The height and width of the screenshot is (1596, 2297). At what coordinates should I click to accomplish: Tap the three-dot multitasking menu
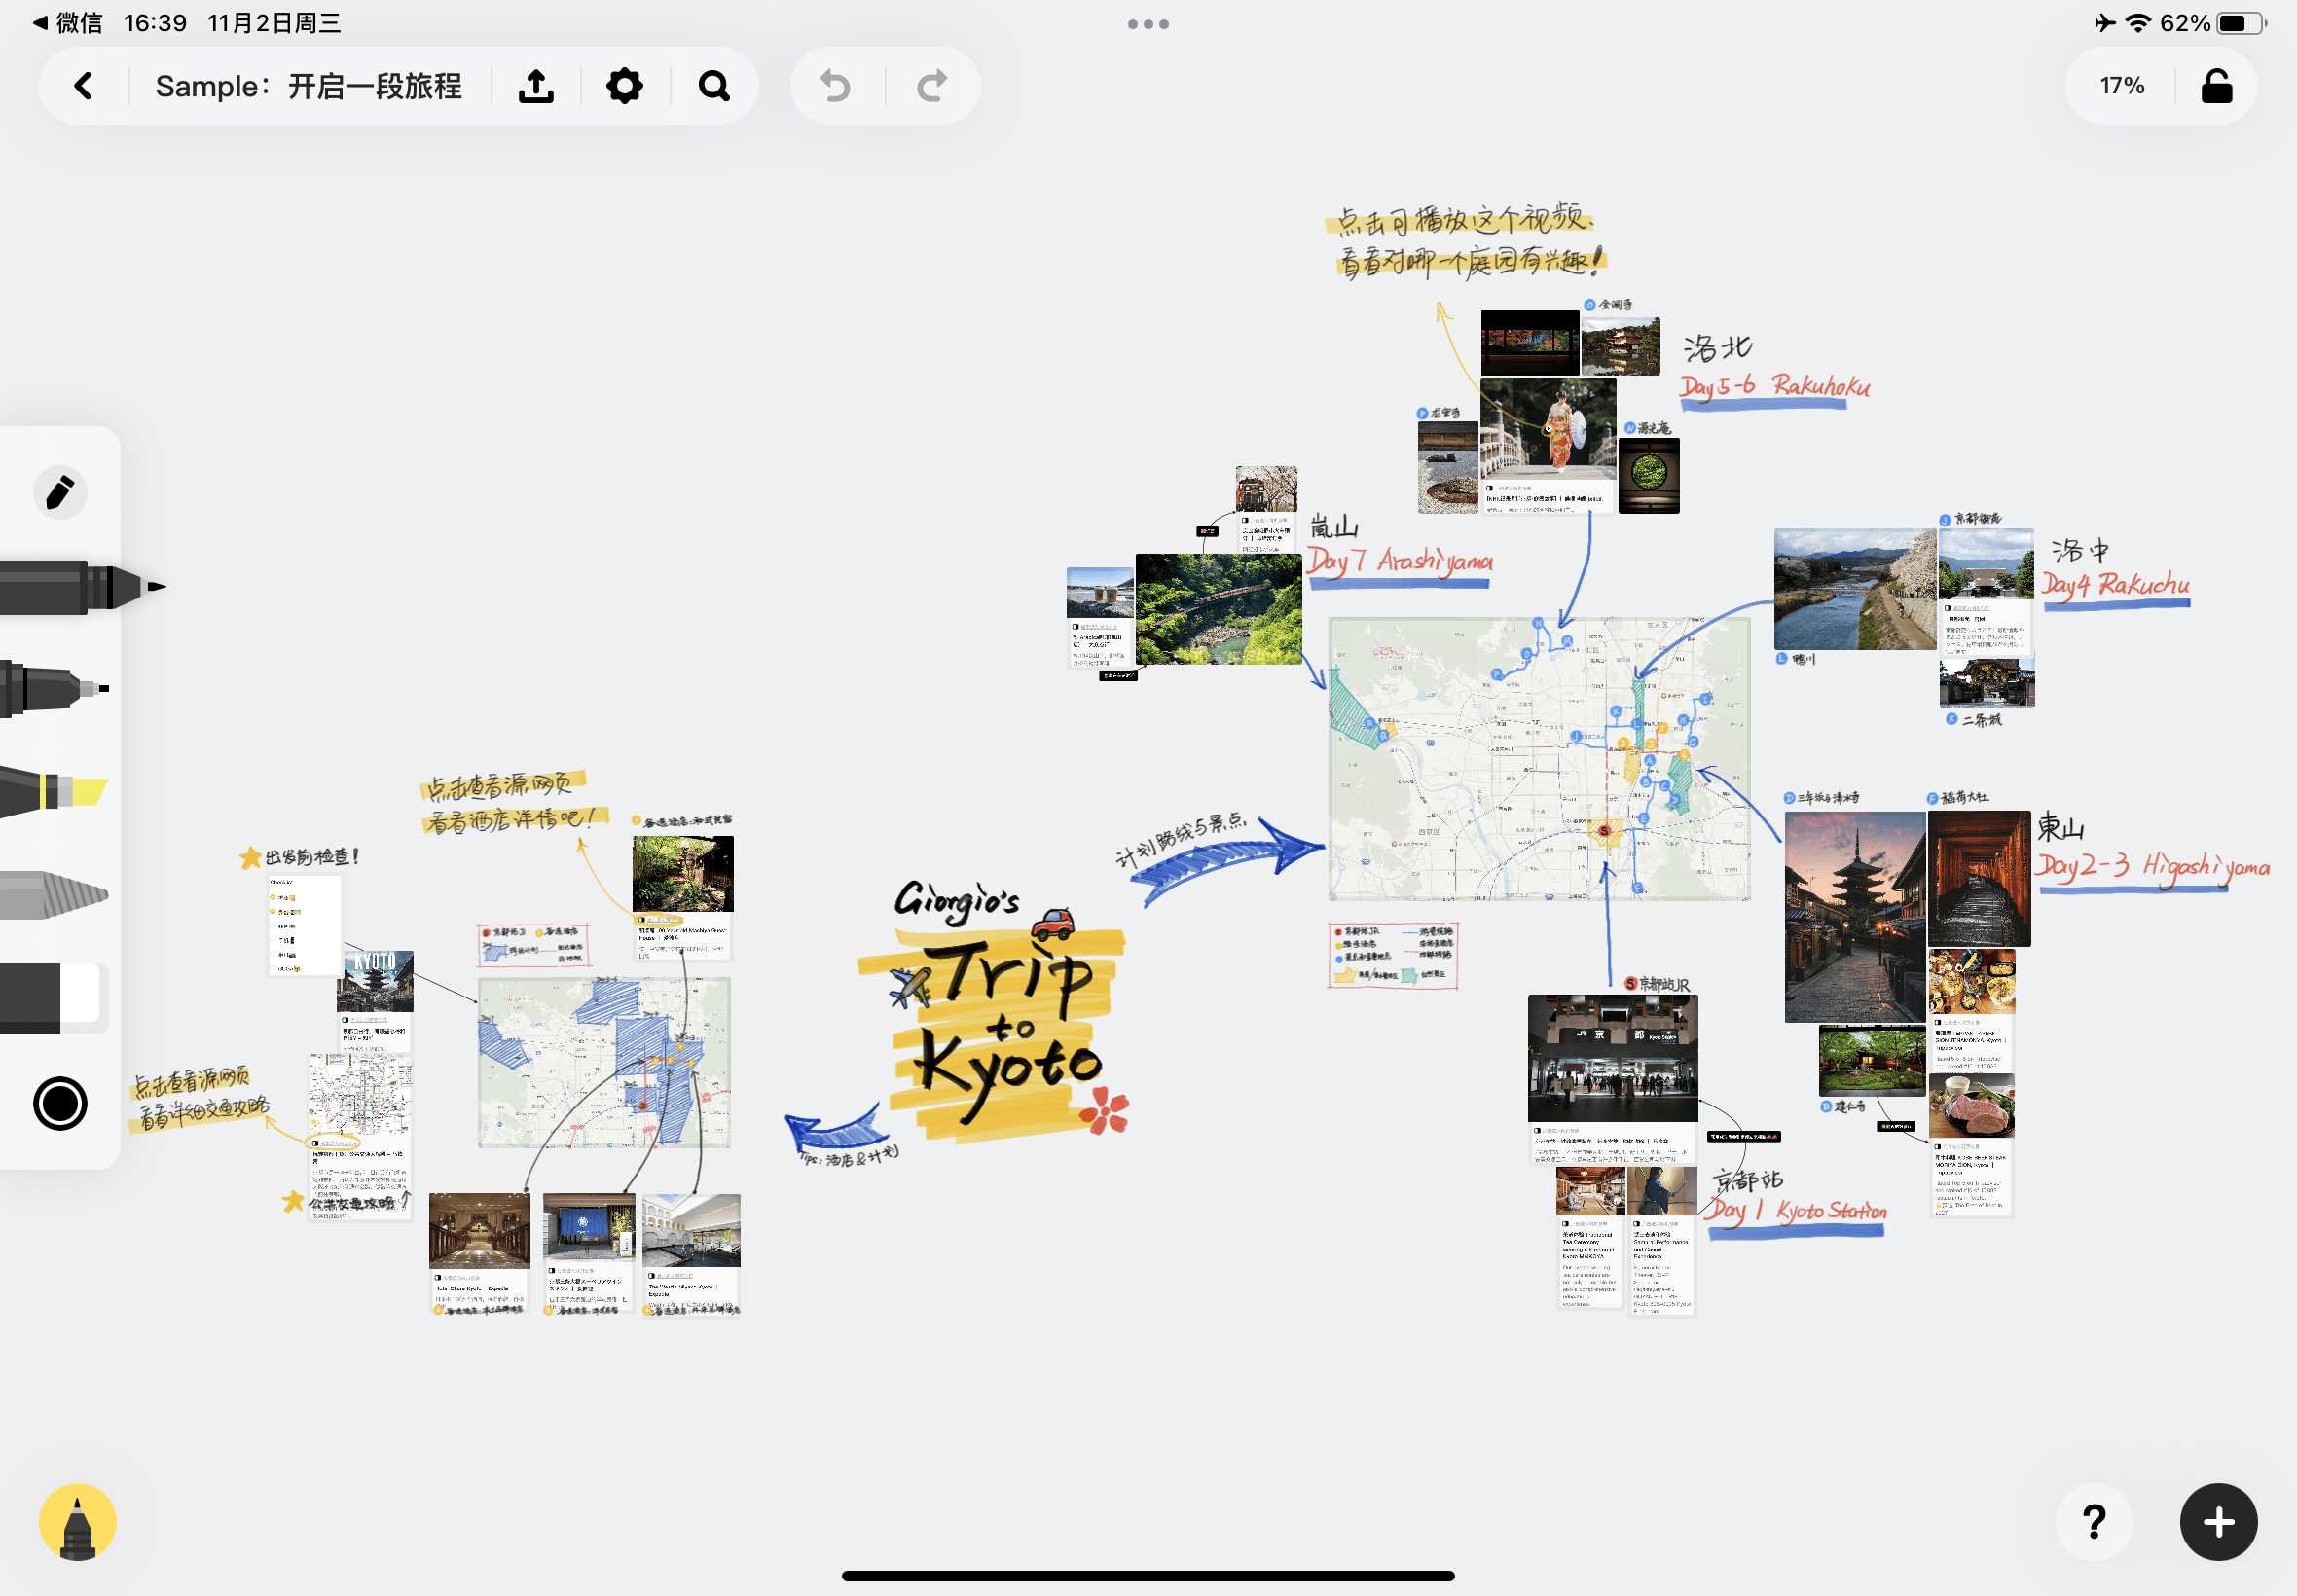point(1148,24)
